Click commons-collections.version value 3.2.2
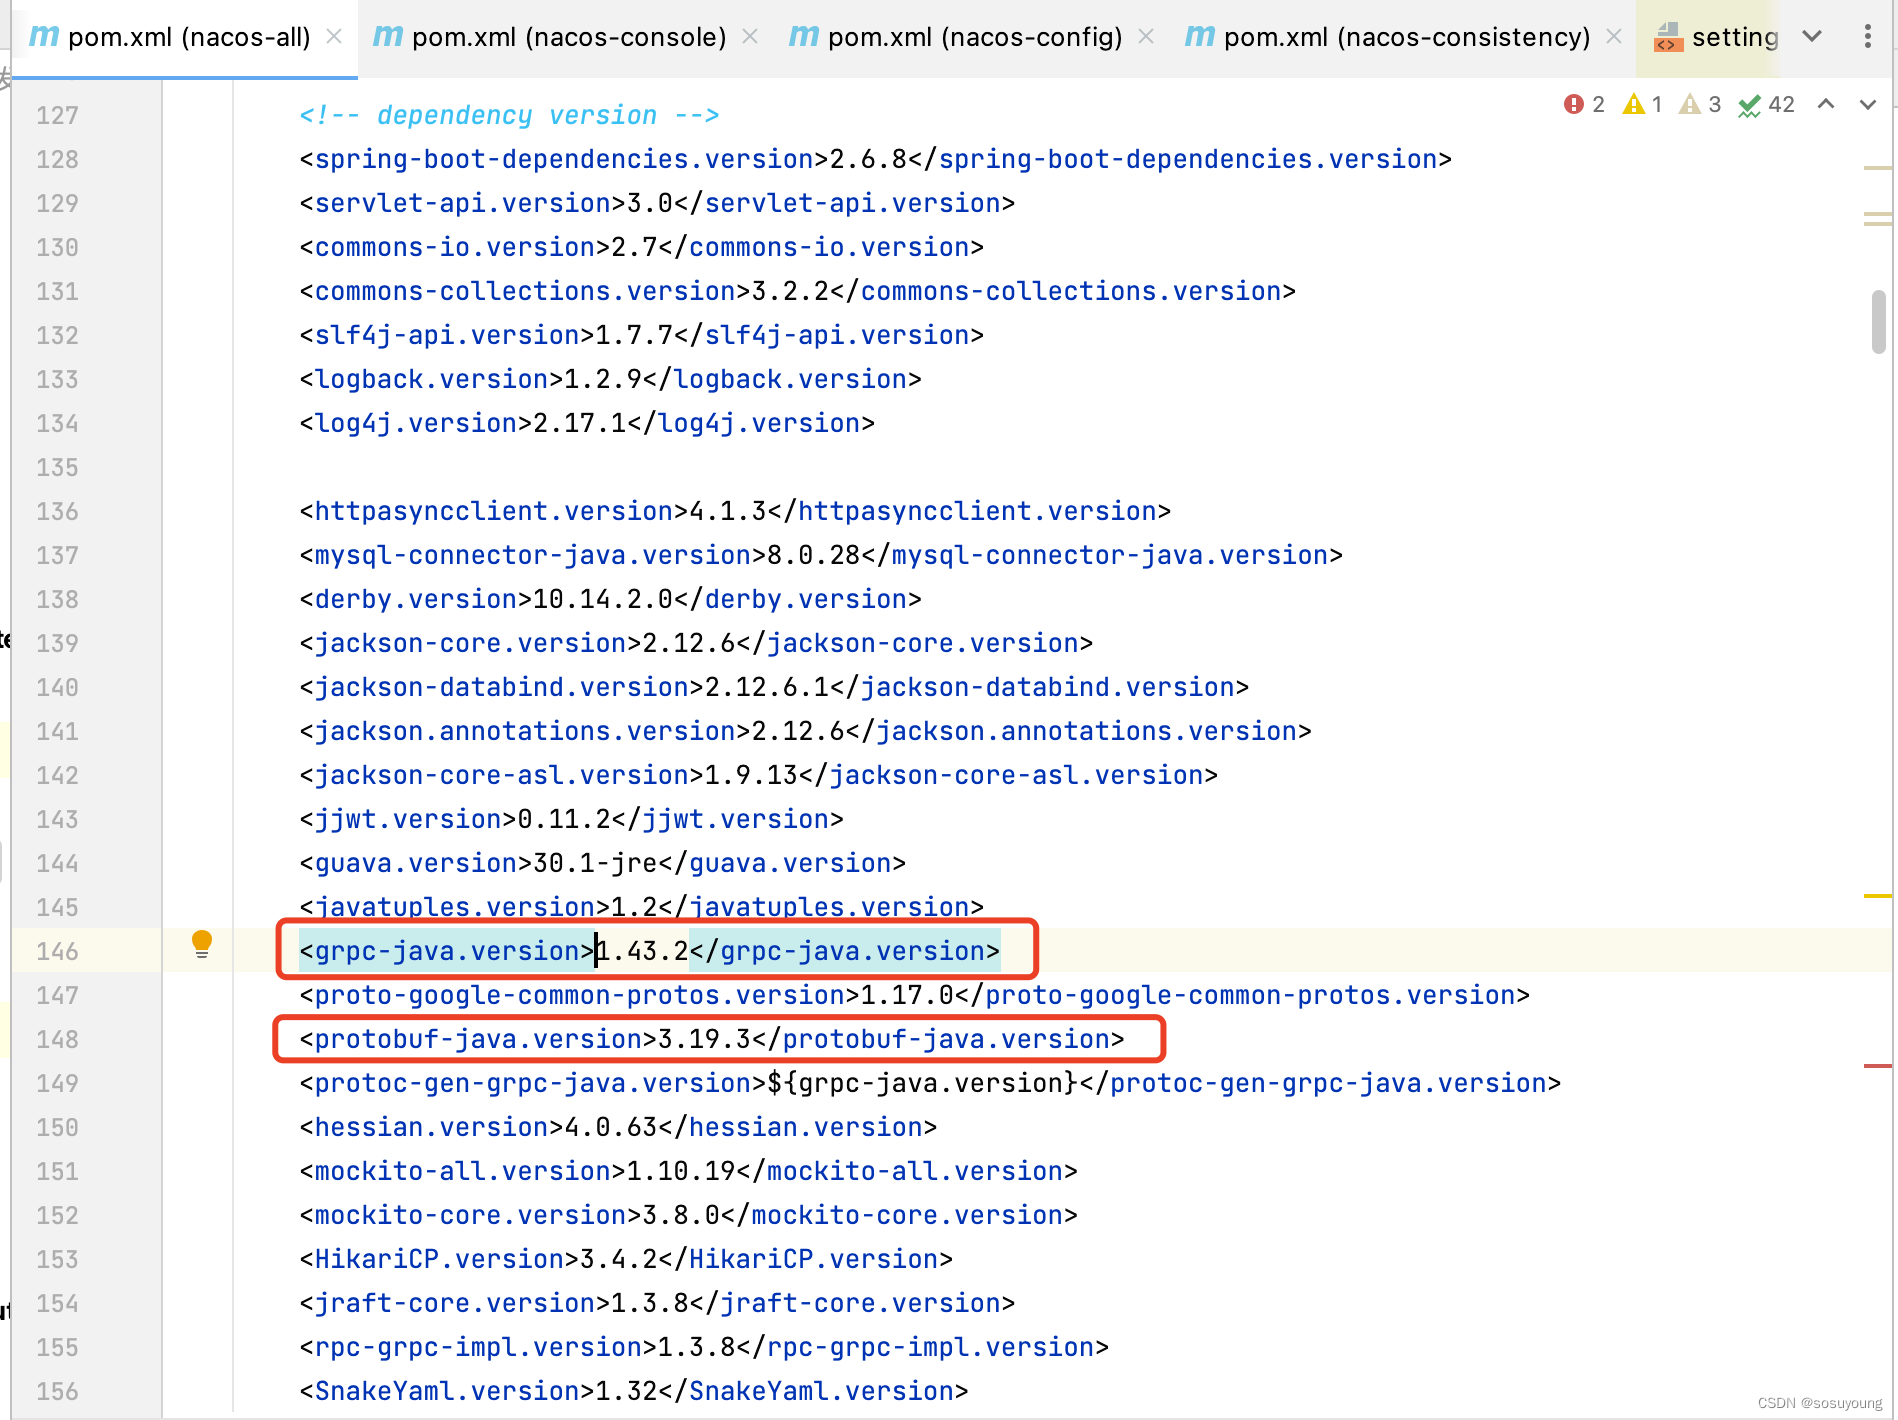 click(x=791, y=291)
